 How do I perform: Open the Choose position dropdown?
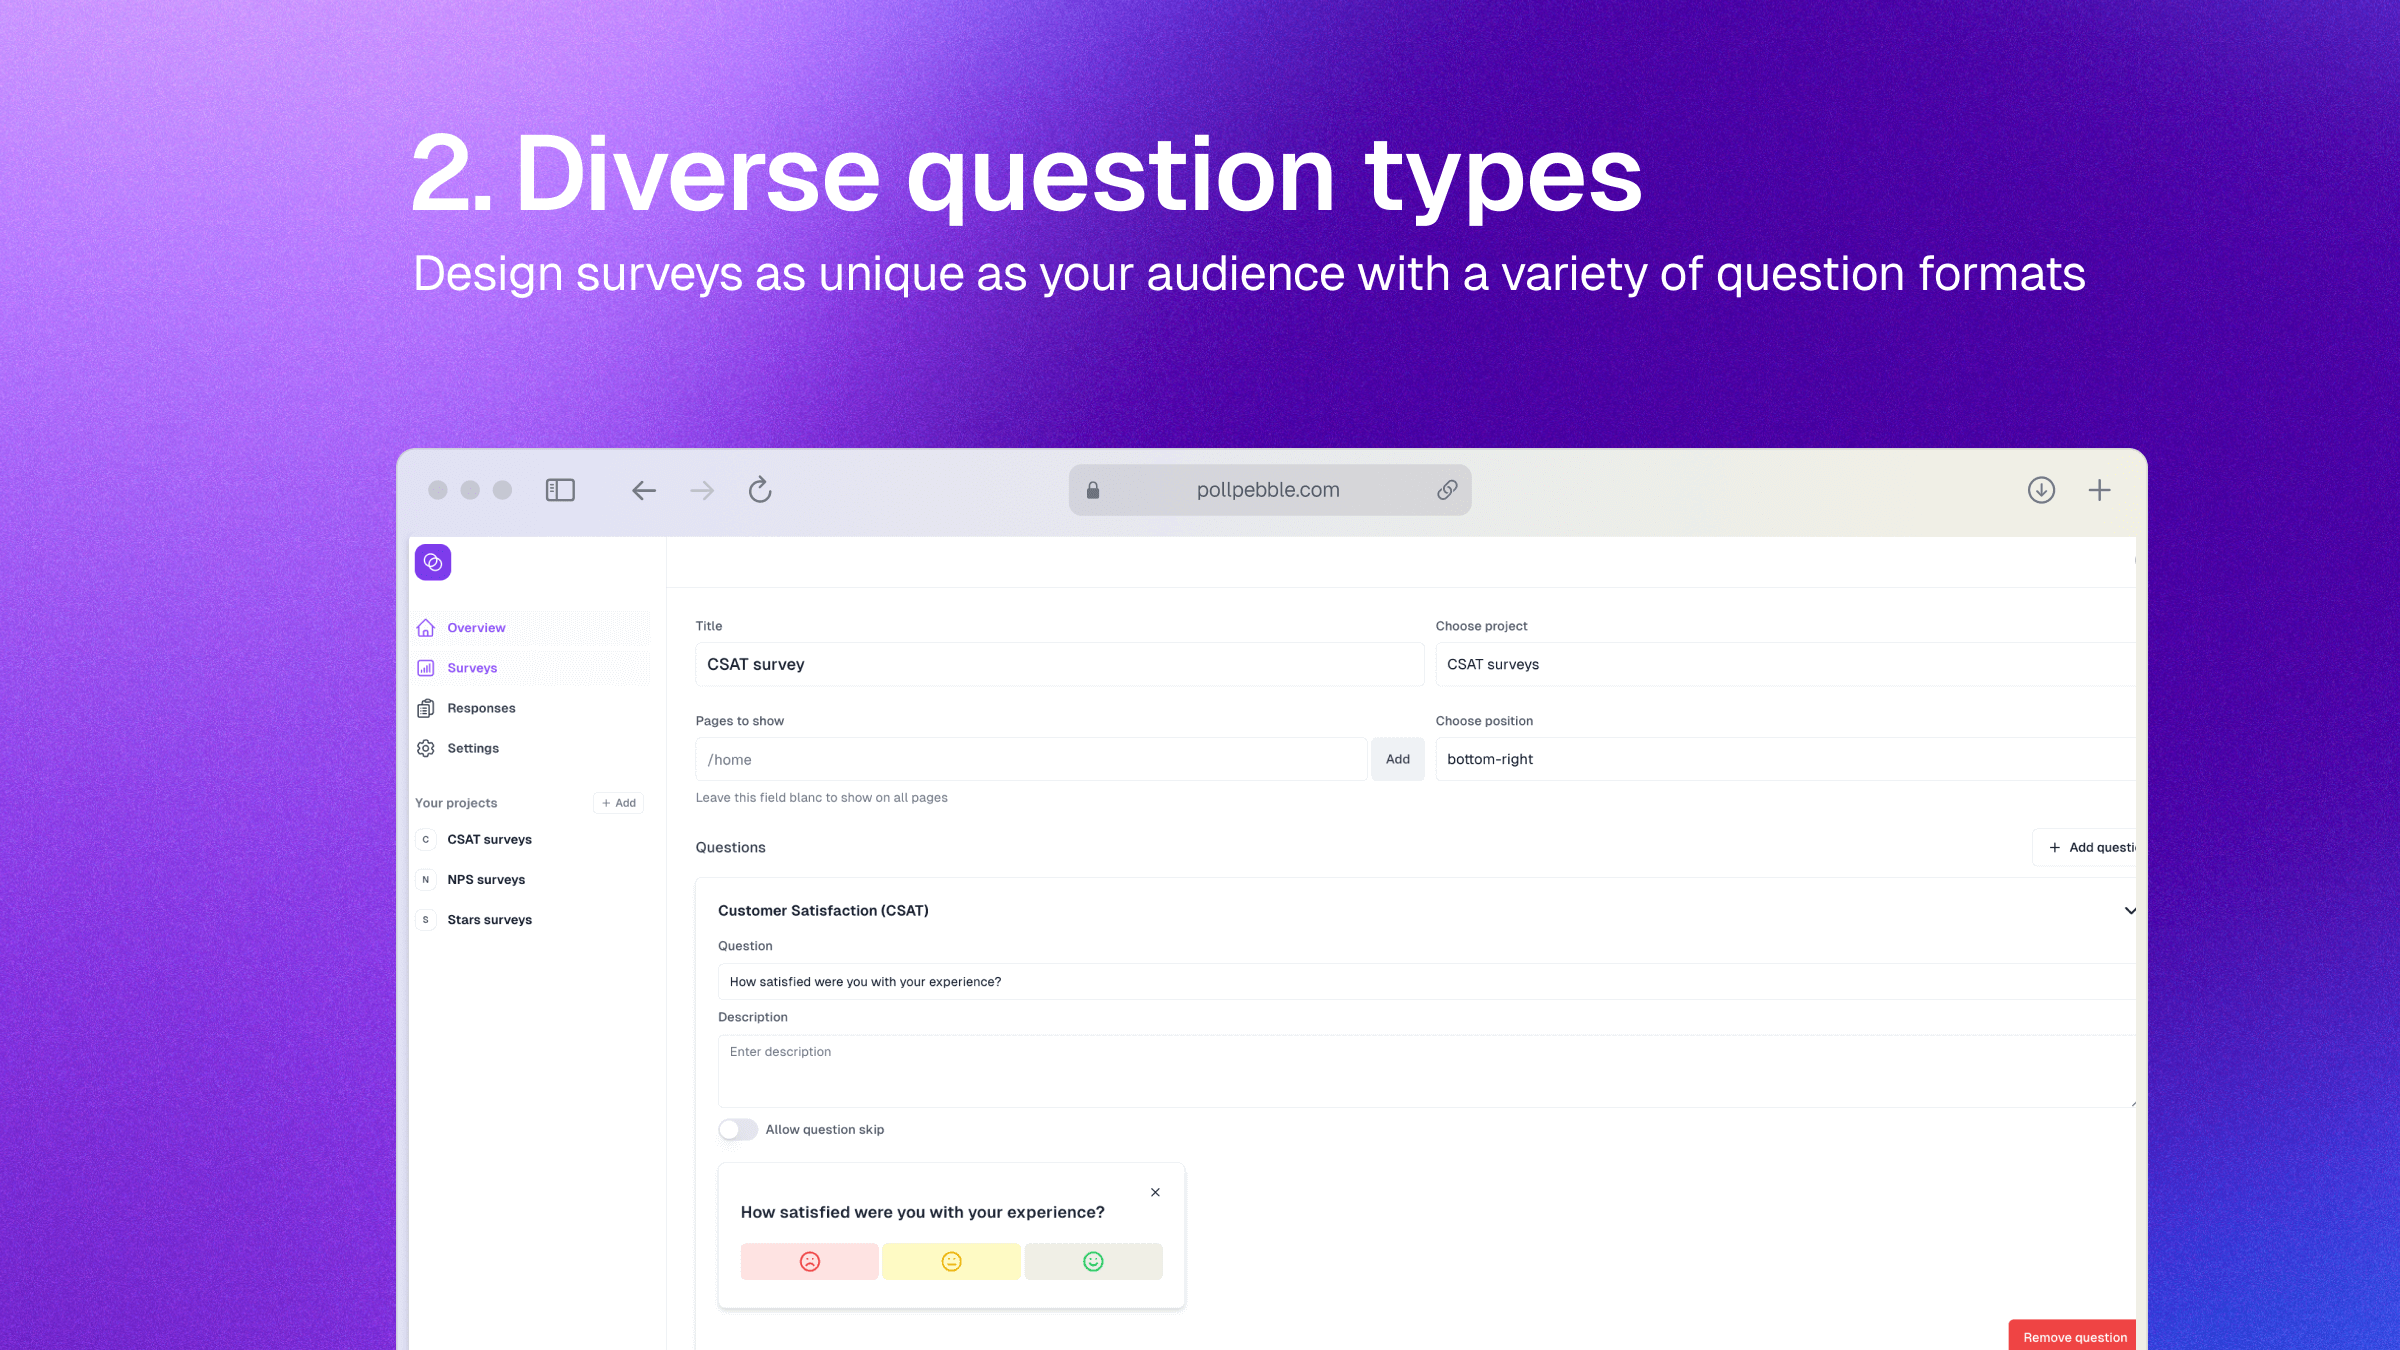pyautogui.click(x=1785, y=759)
